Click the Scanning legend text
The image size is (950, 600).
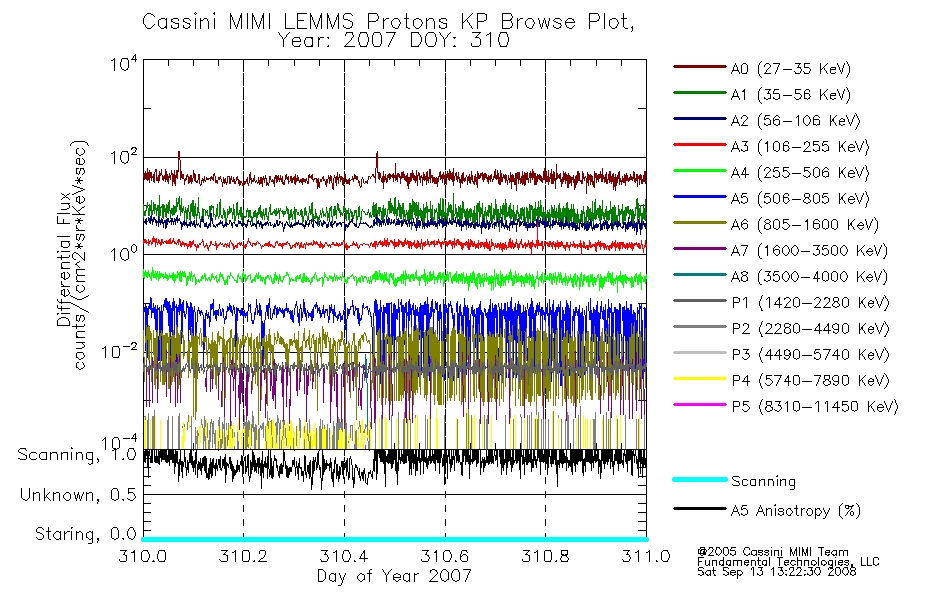point(763,482)
